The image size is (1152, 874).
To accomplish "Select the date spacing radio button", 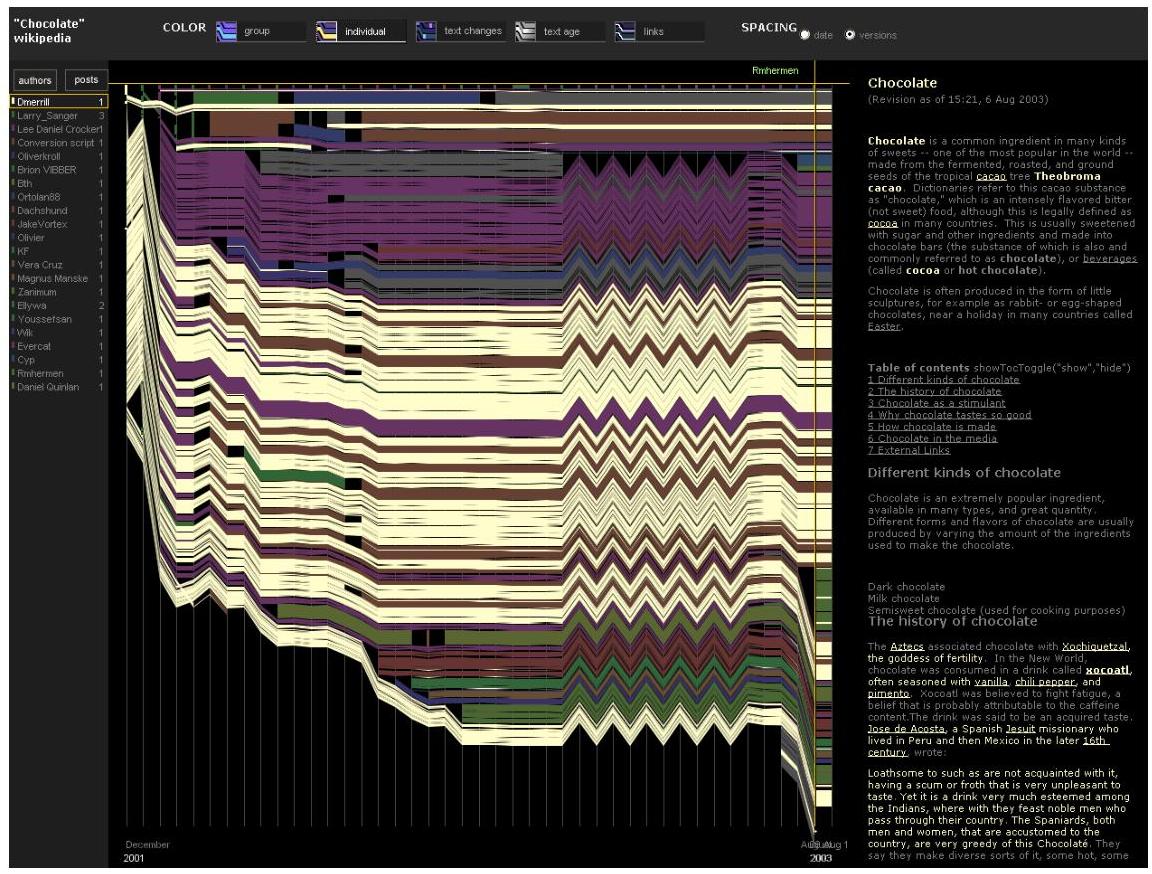I will [x=806, y=35].
